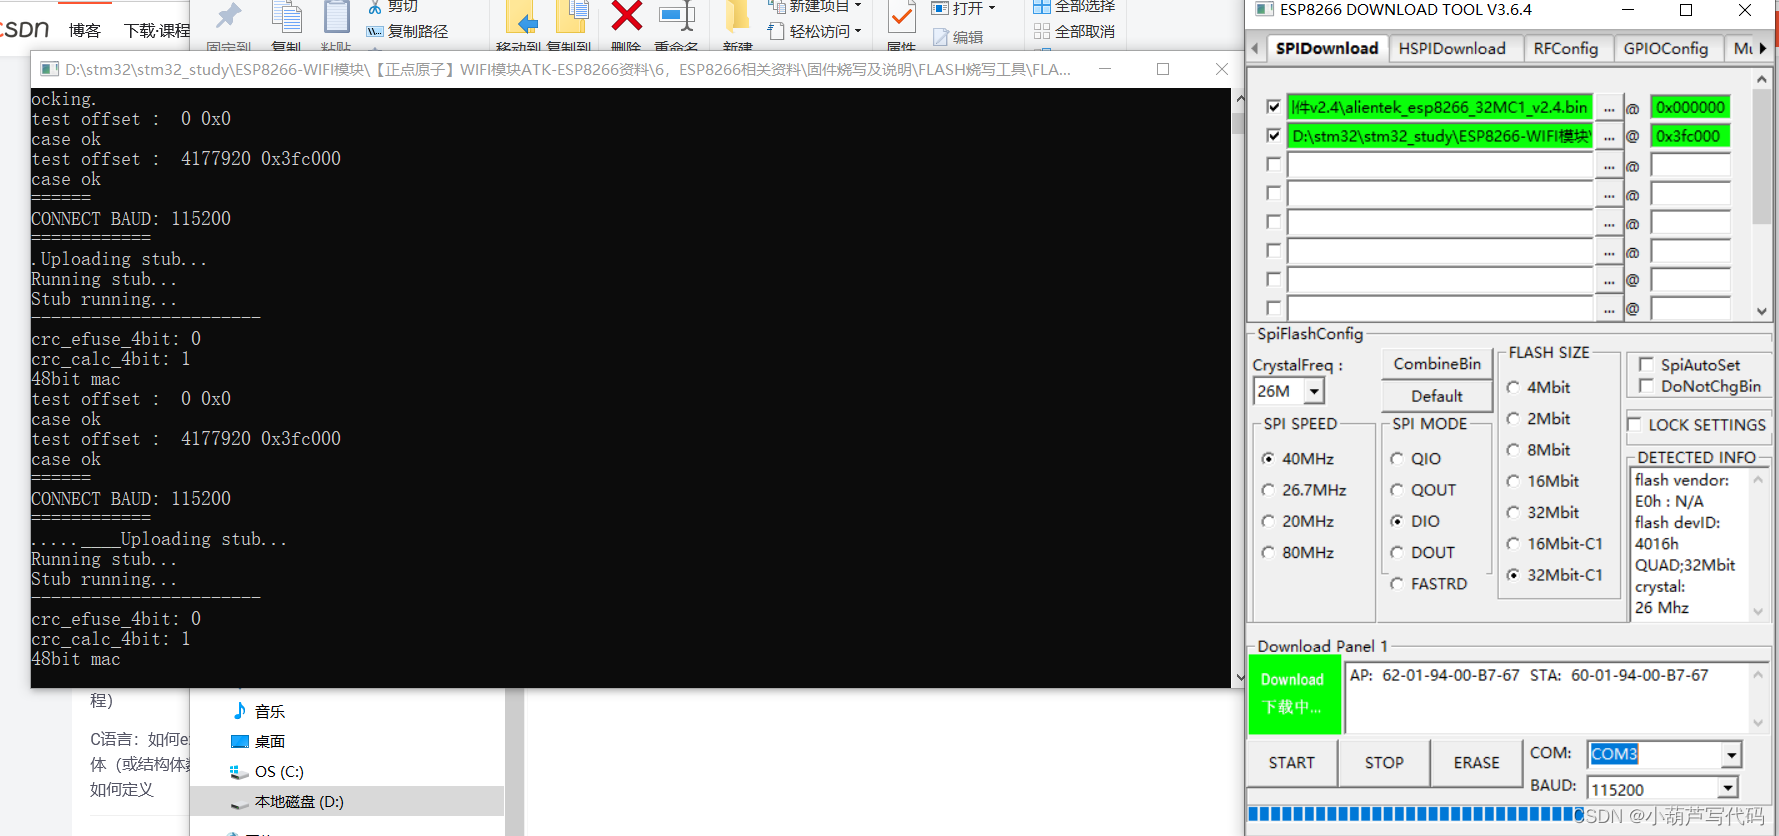Click the Properties checkmark icon in Explorer ribbon

tap(902, 17)
